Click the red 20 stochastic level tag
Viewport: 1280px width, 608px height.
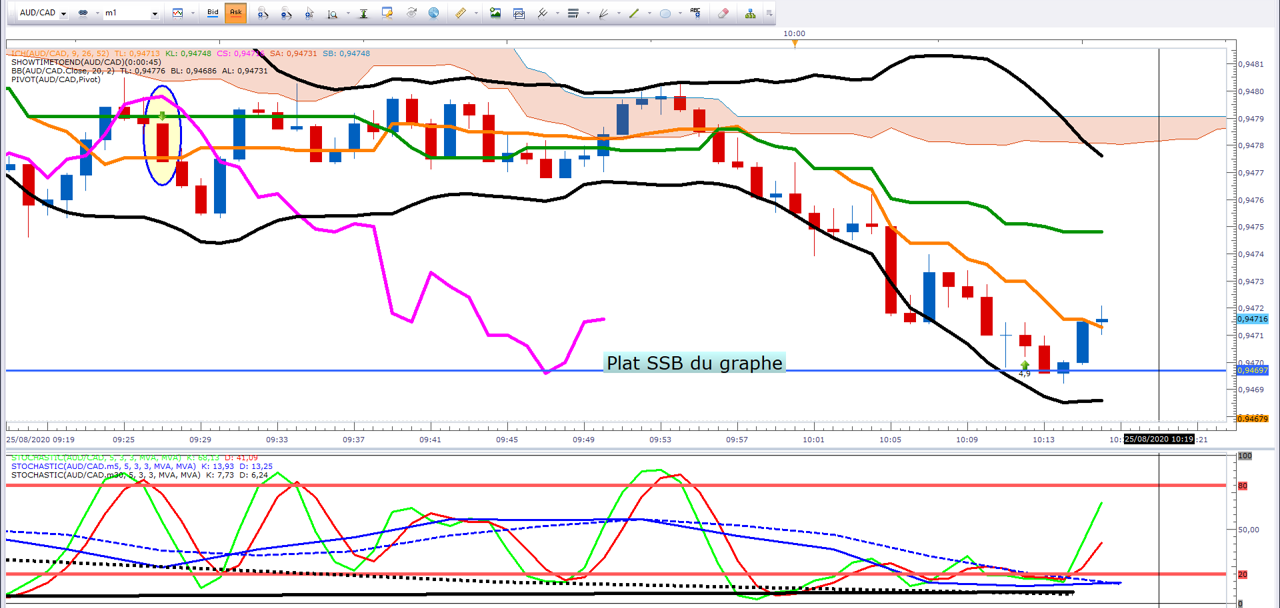point(1244,574)
